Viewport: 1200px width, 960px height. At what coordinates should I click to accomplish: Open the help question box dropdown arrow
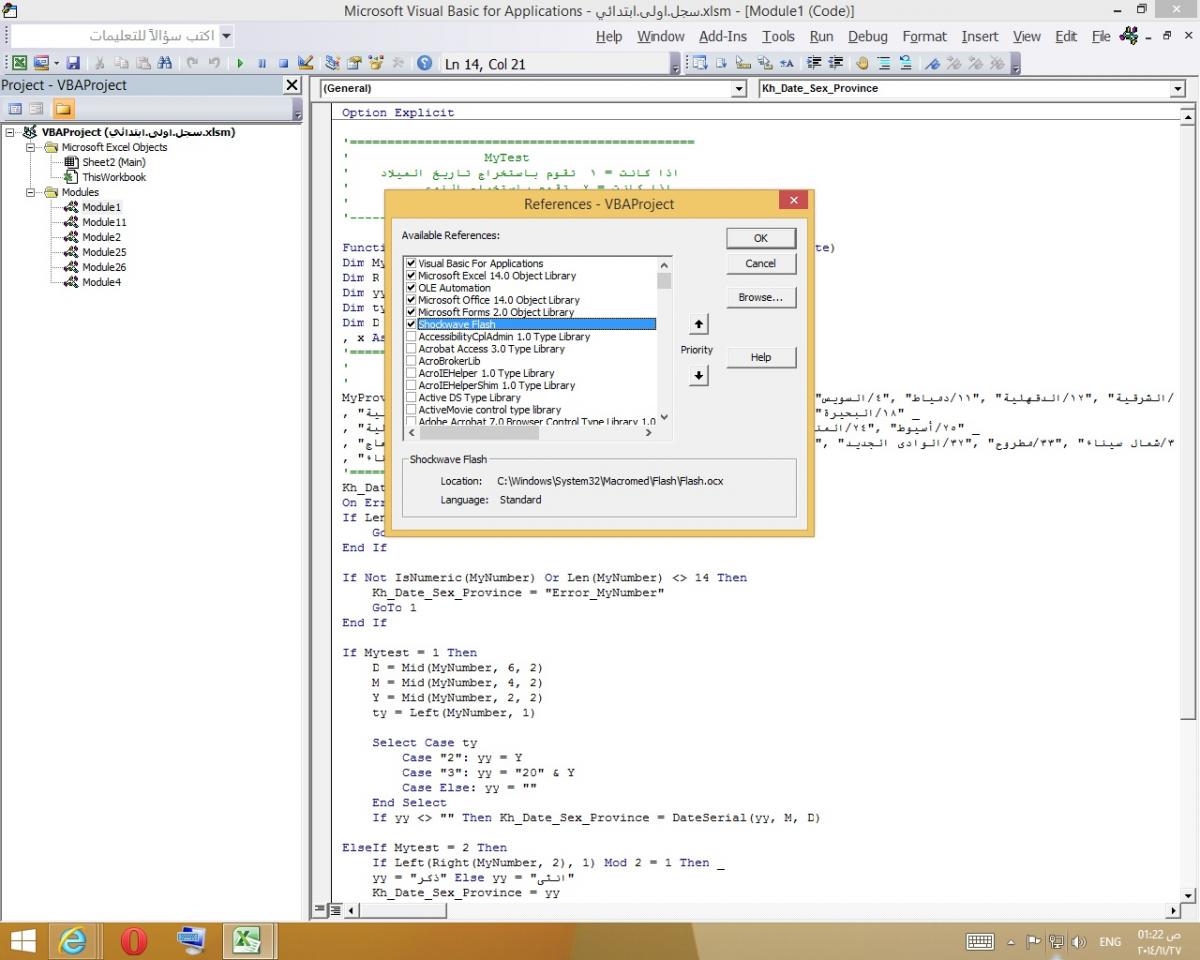(x=226, y=36)
